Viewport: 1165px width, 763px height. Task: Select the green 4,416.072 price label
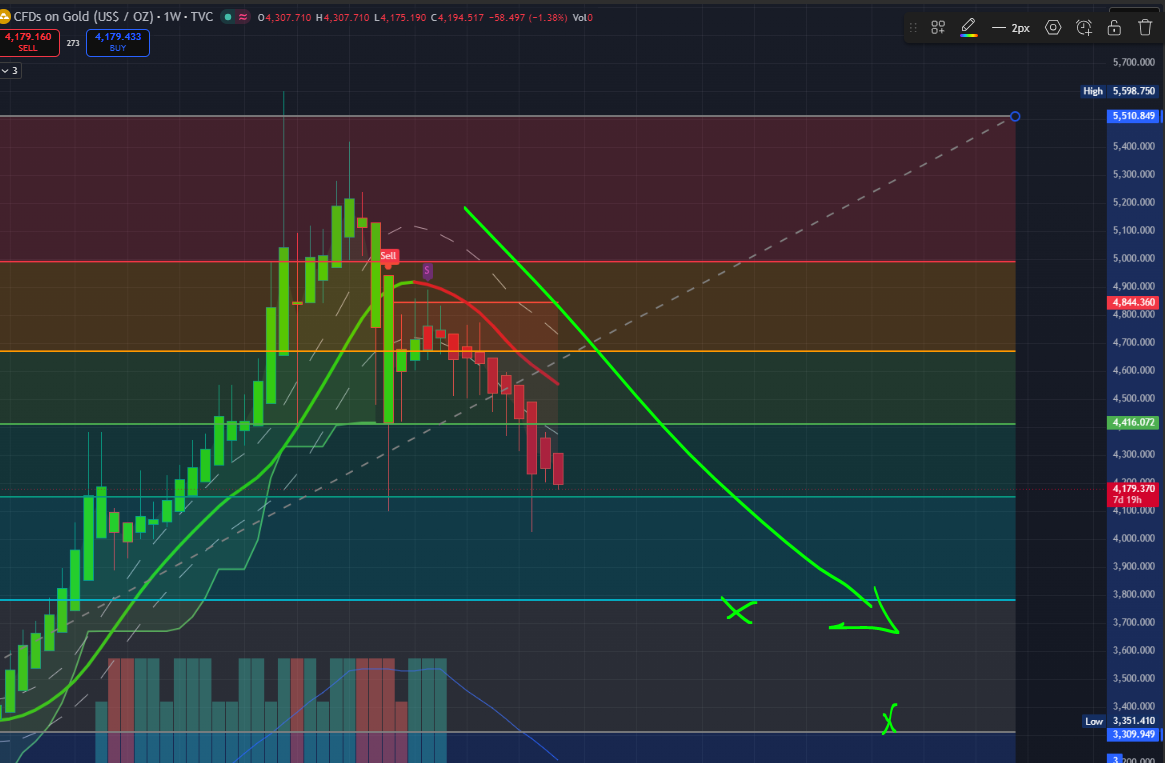1134,422
